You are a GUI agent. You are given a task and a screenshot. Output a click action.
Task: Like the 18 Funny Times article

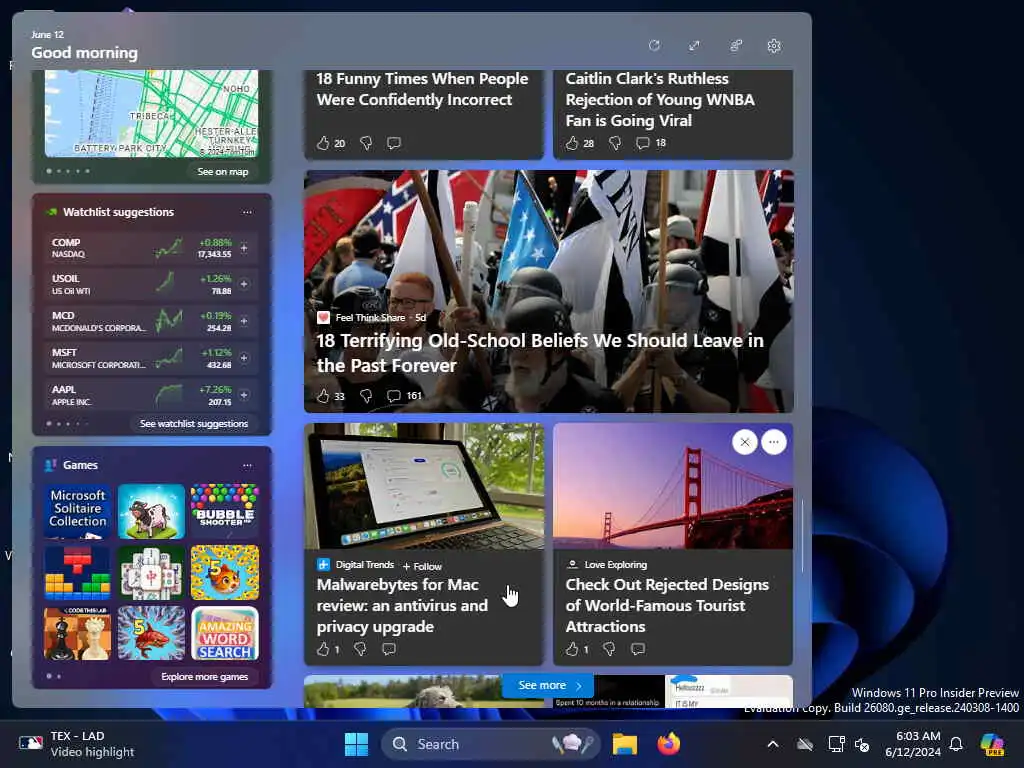click(323, 143)
